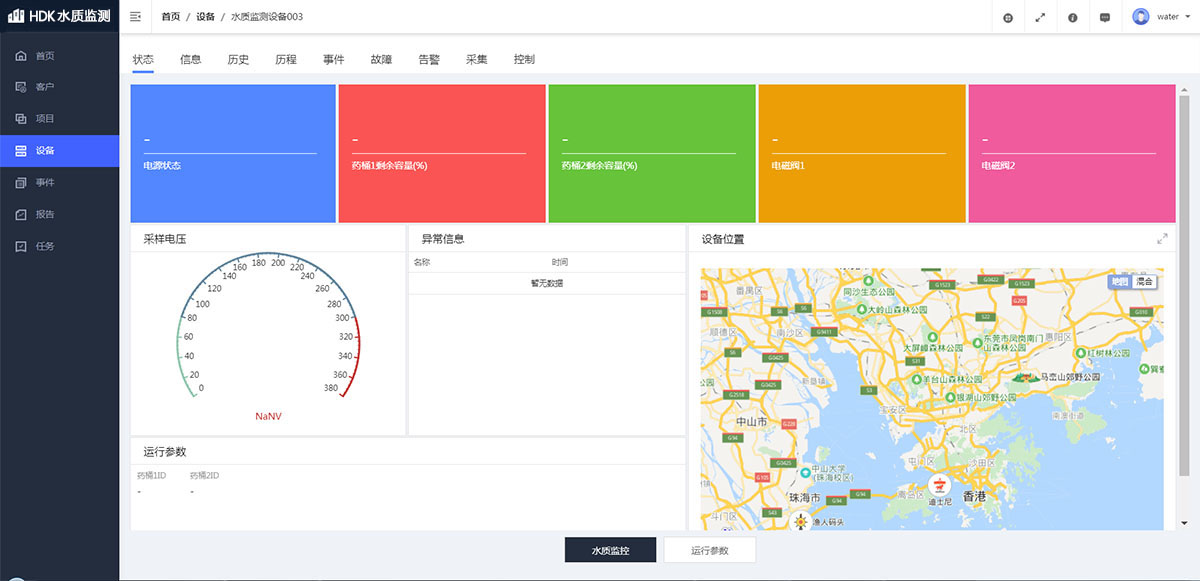Click the 首页 breadcrumb link
The width and height of the screenshot is (1200, 581).
click(x=171, y=17)
